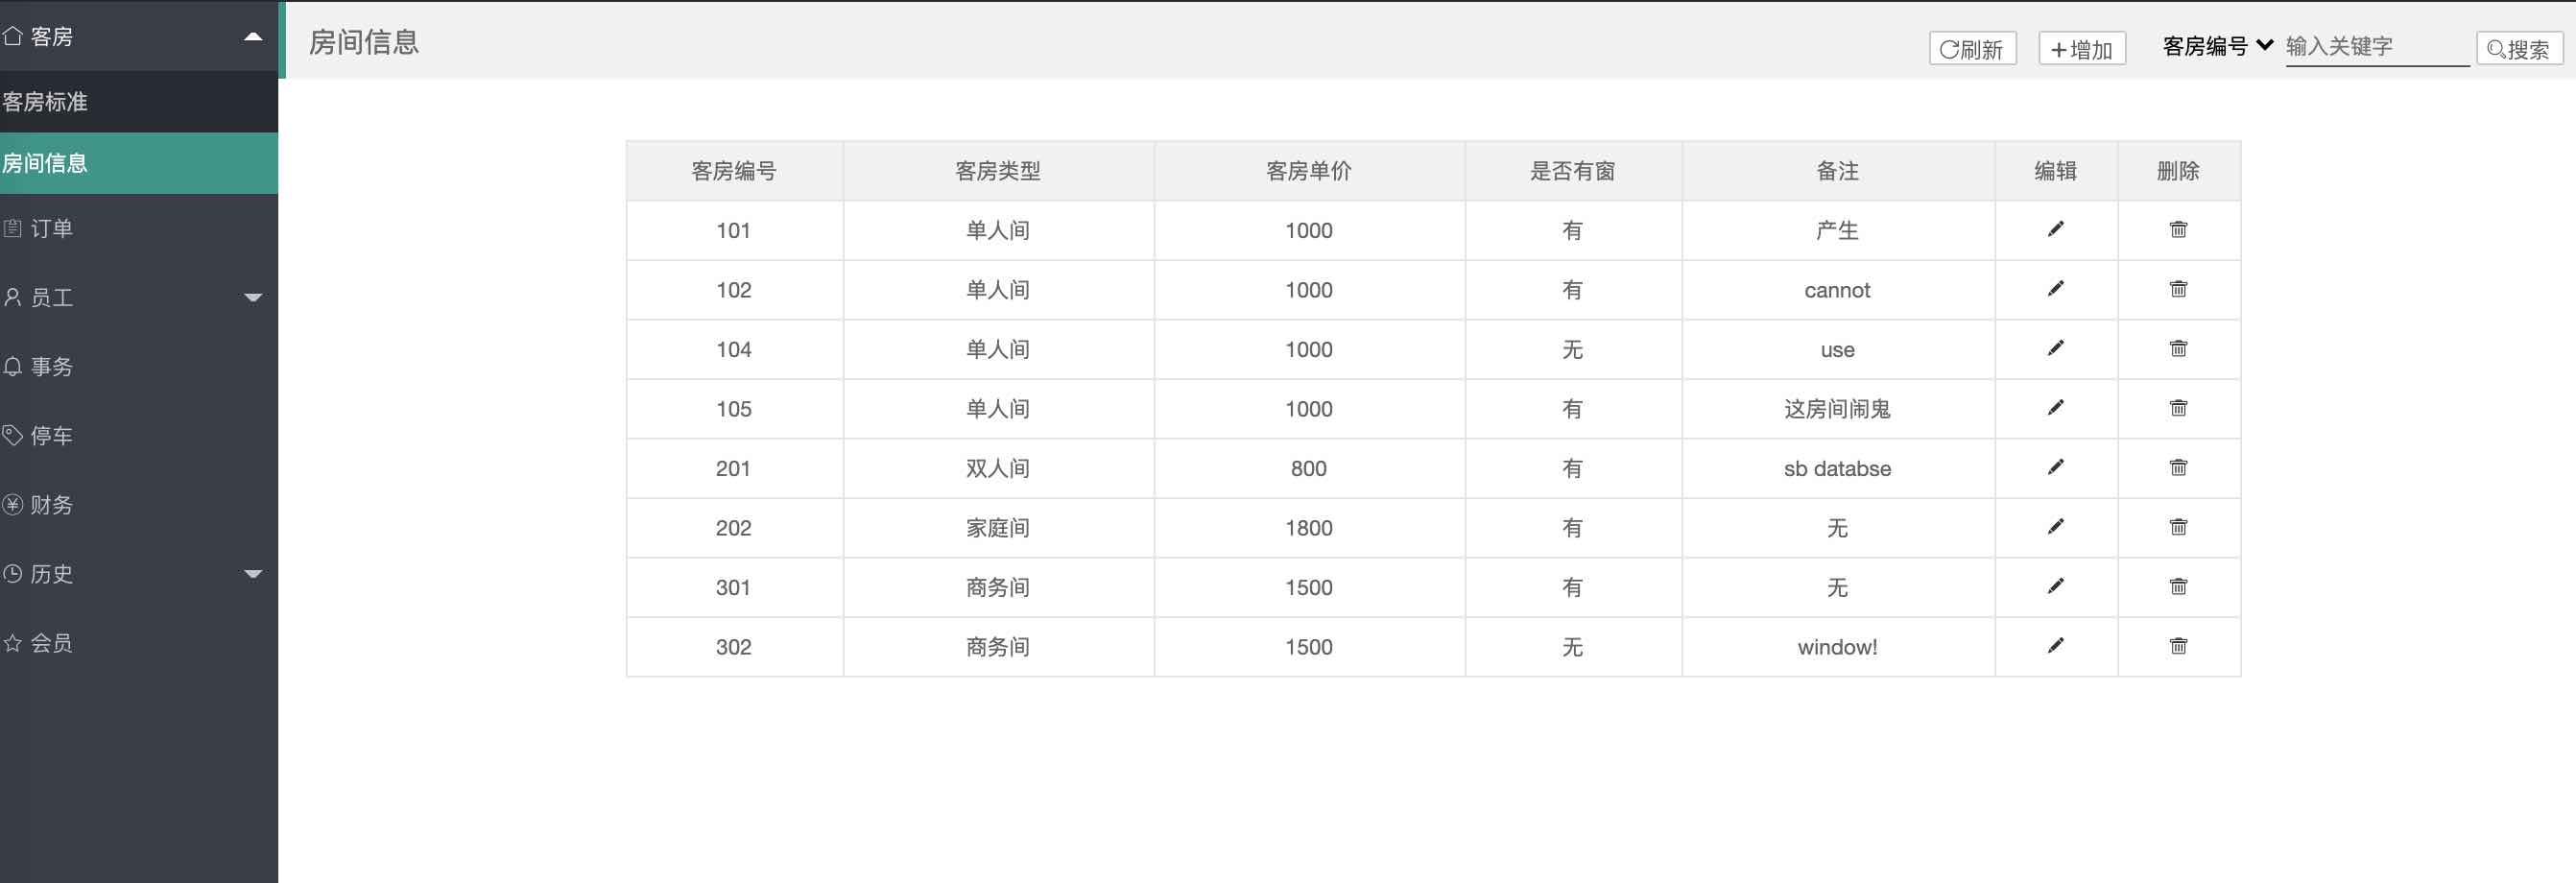Delete room 105 using trash icon
Screen dimensions: 2576x883
click(2178, 408)
